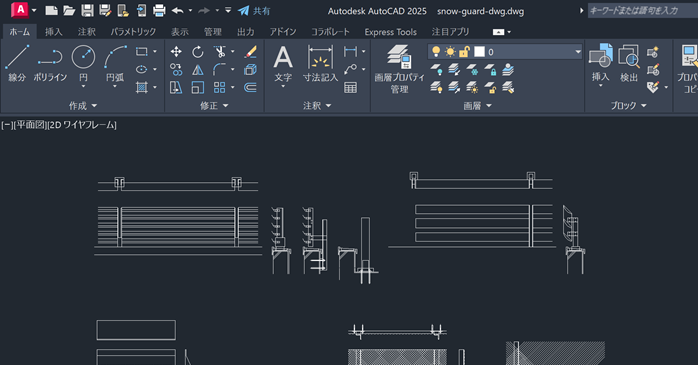Open the 円 circle options dropdown arrow
The width and height of the screenshot is (698, 365).
[83, 86]
